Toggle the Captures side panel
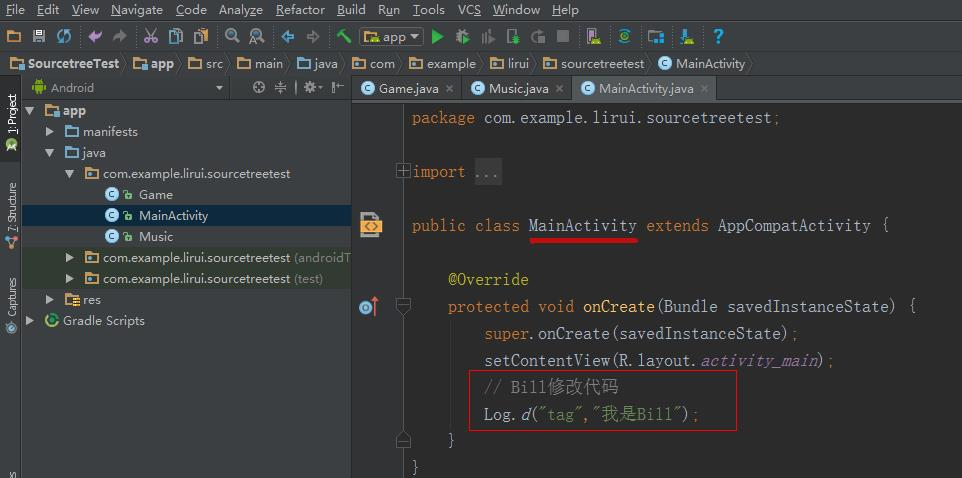The width and height of the screenshot is (962, 478). [11, 306]
